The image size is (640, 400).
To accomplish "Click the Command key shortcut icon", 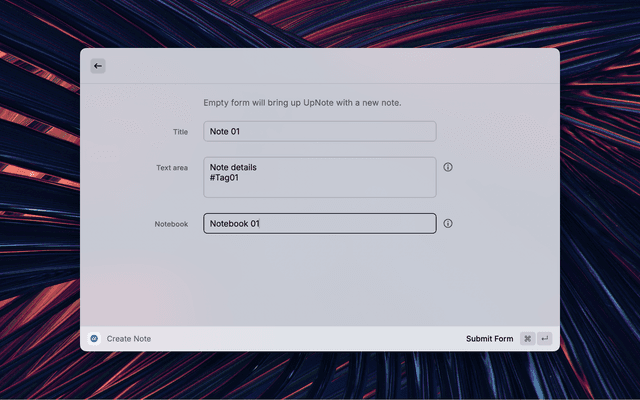I will [527, 339].
